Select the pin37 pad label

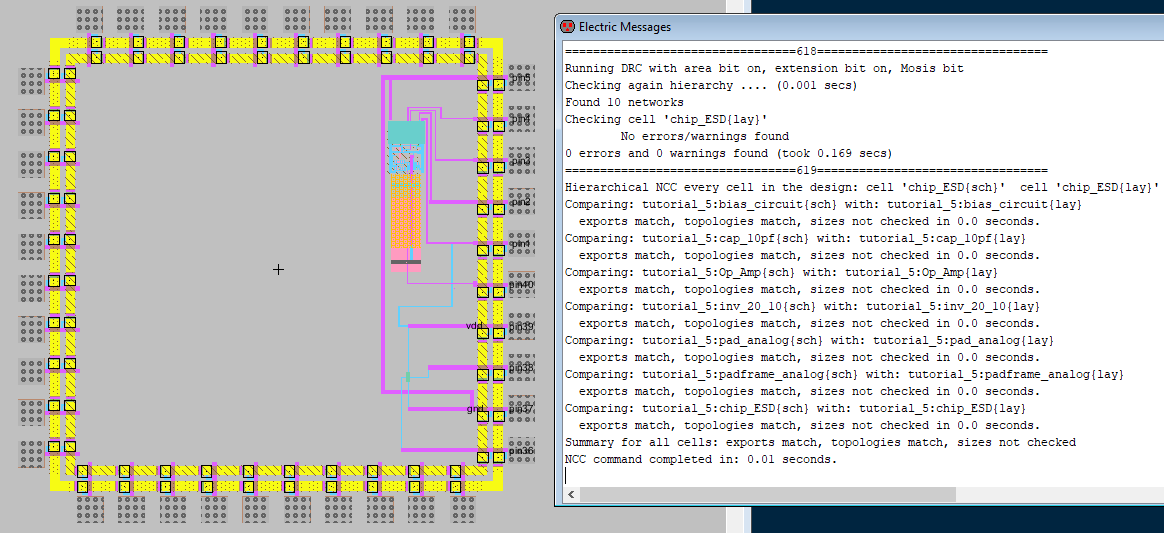coord(521,410)
